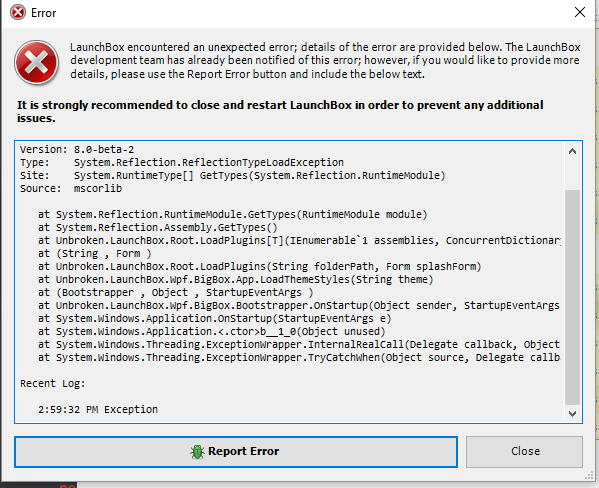Click the scrollbar down arrow in the log box
The width and height of the screenshot is (599, 488).
[572, 413]
